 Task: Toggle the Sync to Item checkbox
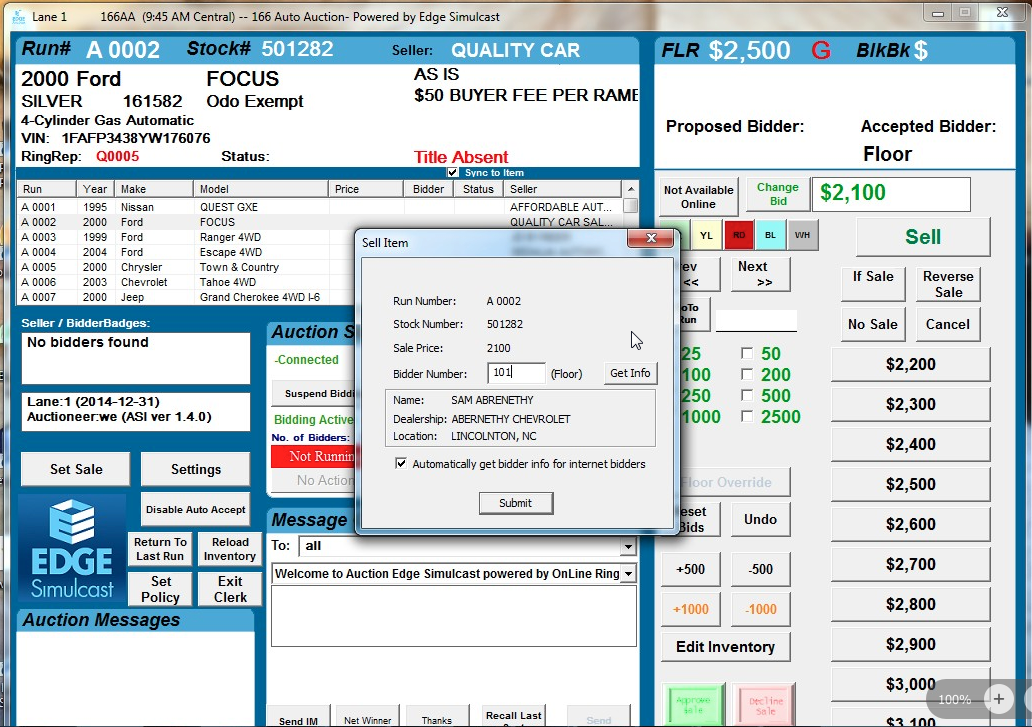(x=453, y=172)
